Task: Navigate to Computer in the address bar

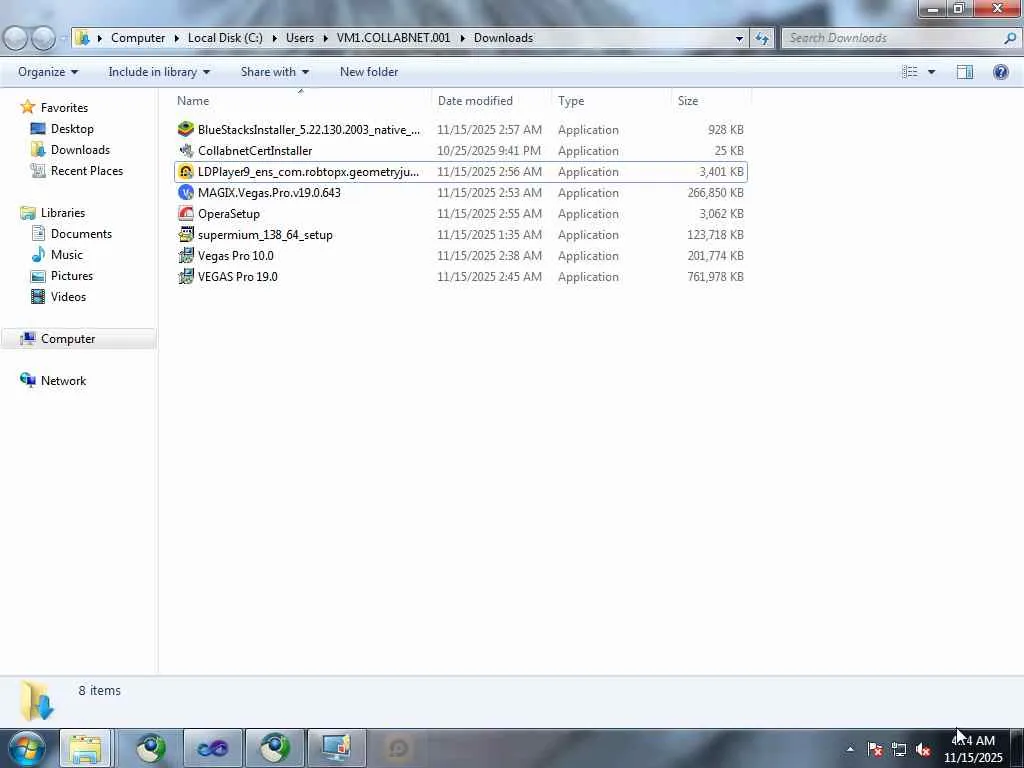Action: click(138, 38)
